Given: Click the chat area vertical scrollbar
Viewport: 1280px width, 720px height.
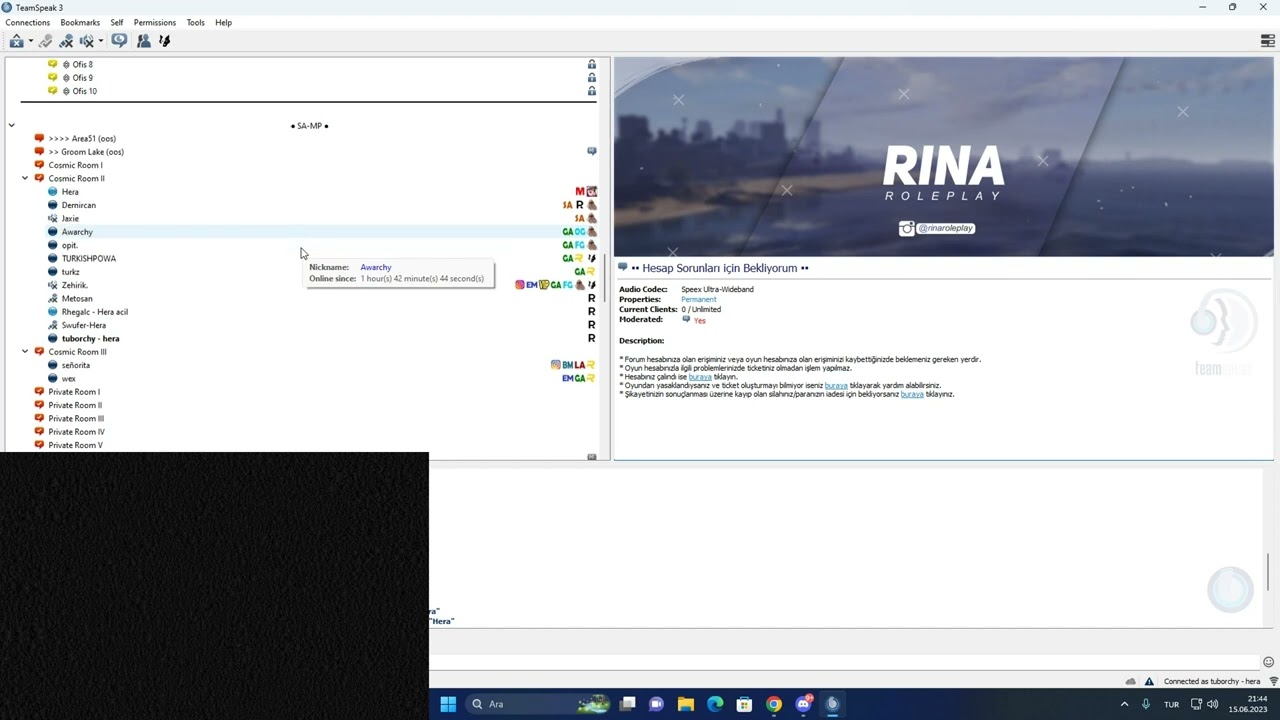Looking at the screenshot, I should pos(1269,571).
